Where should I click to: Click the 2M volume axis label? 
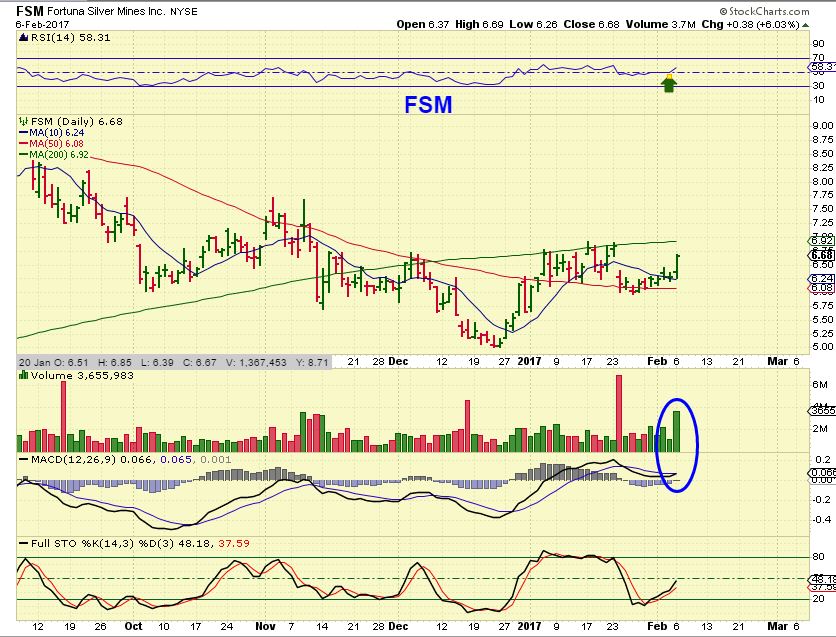[820, 429]
